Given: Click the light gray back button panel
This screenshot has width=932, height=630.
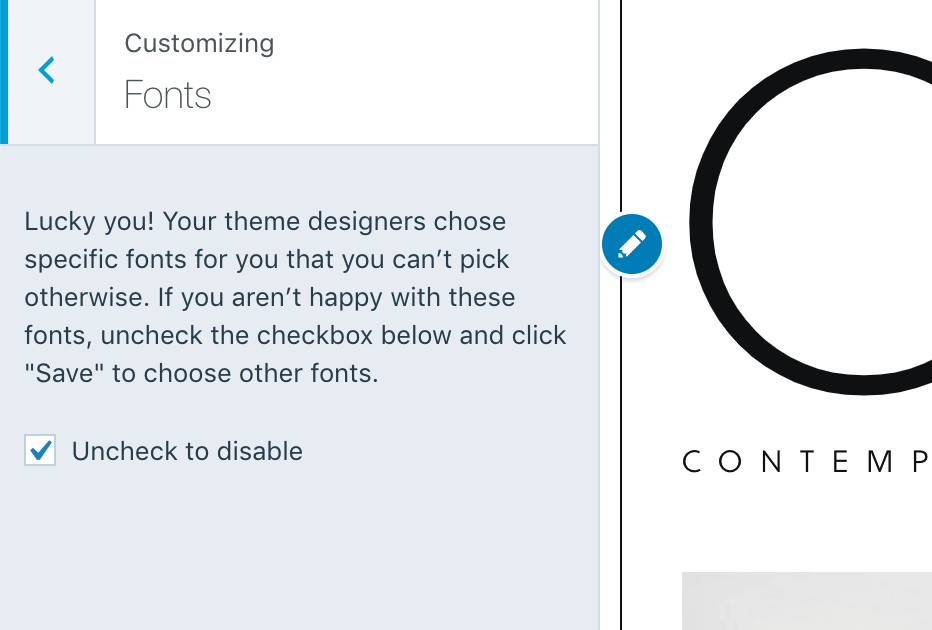Looking at the screenshot, I should click(x=51, y=72).
